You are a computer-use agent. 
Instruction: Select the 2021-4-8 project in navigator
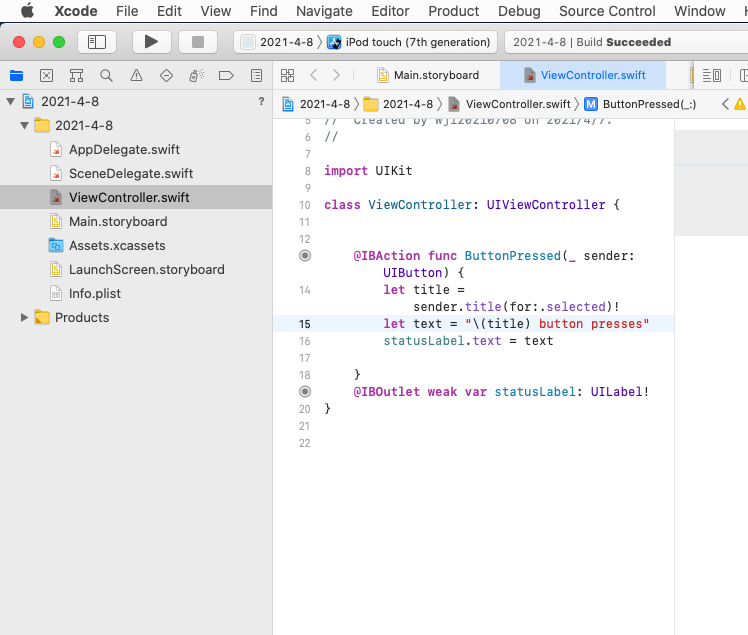70,102
